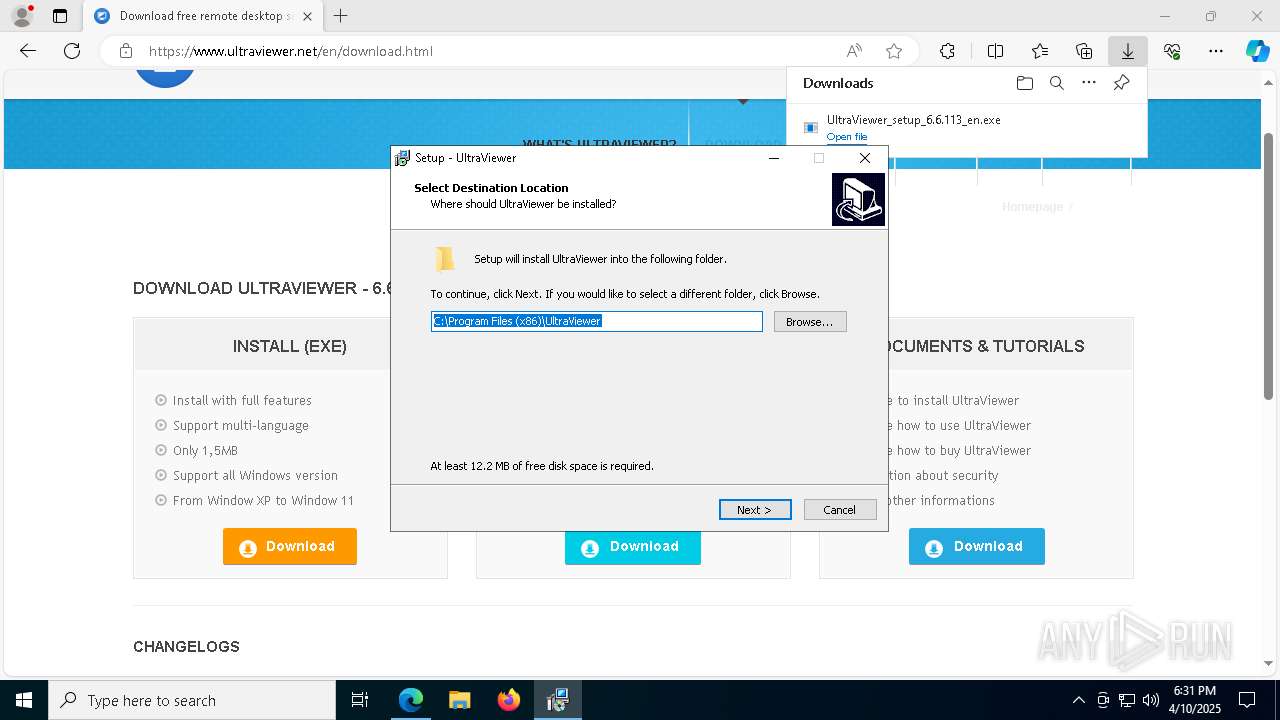Toggle split screen view
This screenshot has width=1280, height=720.
point(995,51)
